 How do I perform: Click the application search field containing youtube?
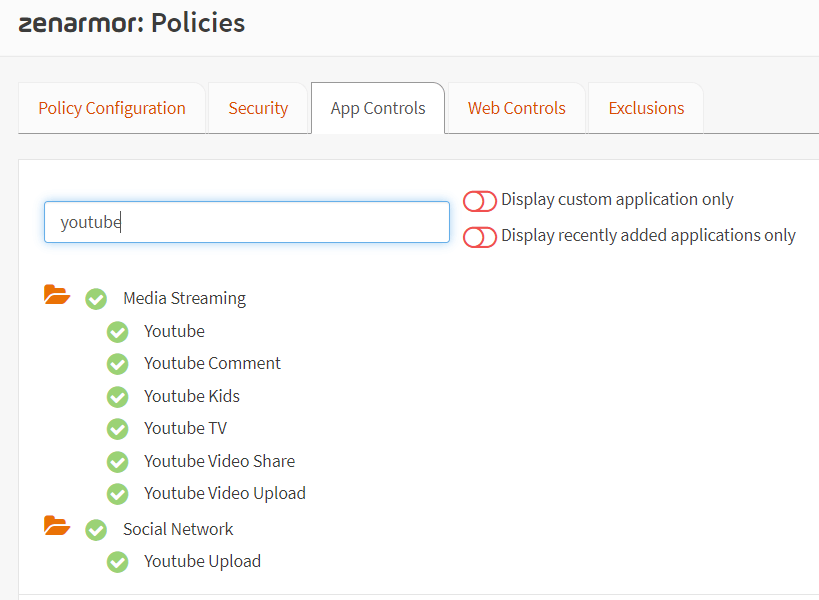[247, 222]
